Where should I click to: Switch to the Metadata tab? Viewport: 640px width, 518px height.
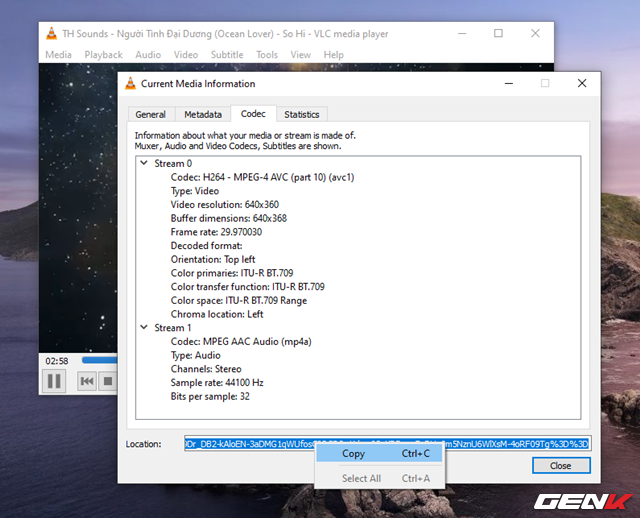[x=203, y=114]
